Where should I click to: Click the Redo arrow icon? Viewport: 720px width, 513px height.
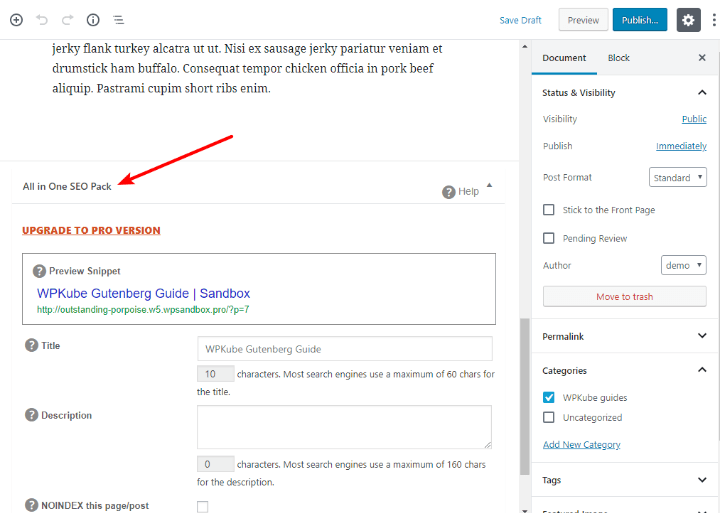coord(68,20)
